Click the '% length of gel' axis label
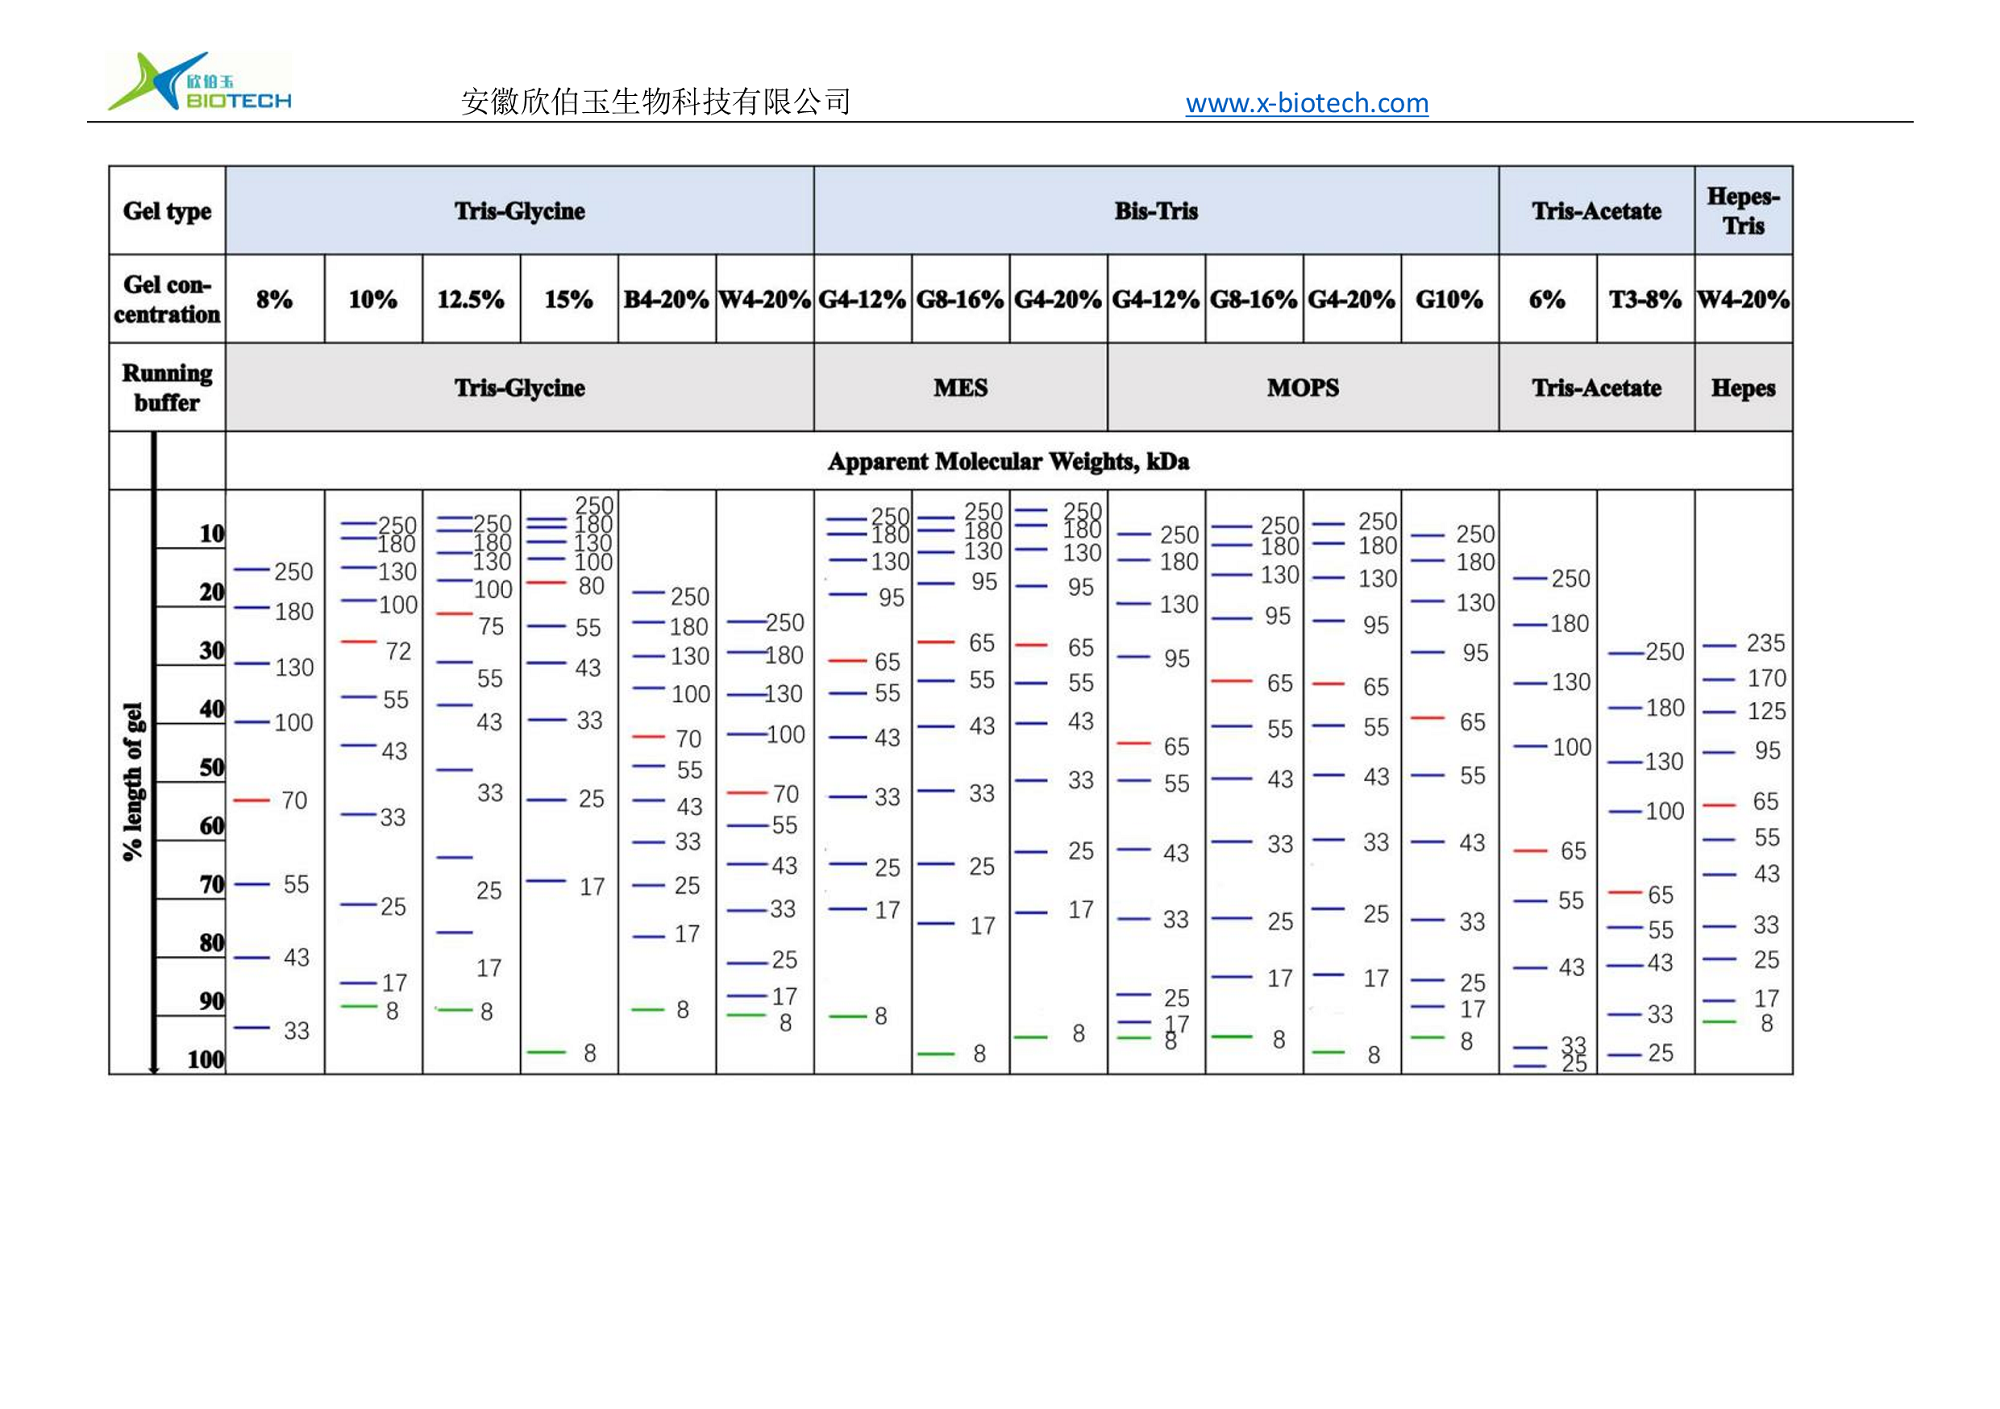Viewport: 2000px width, 1409px height. pos(132,782)
